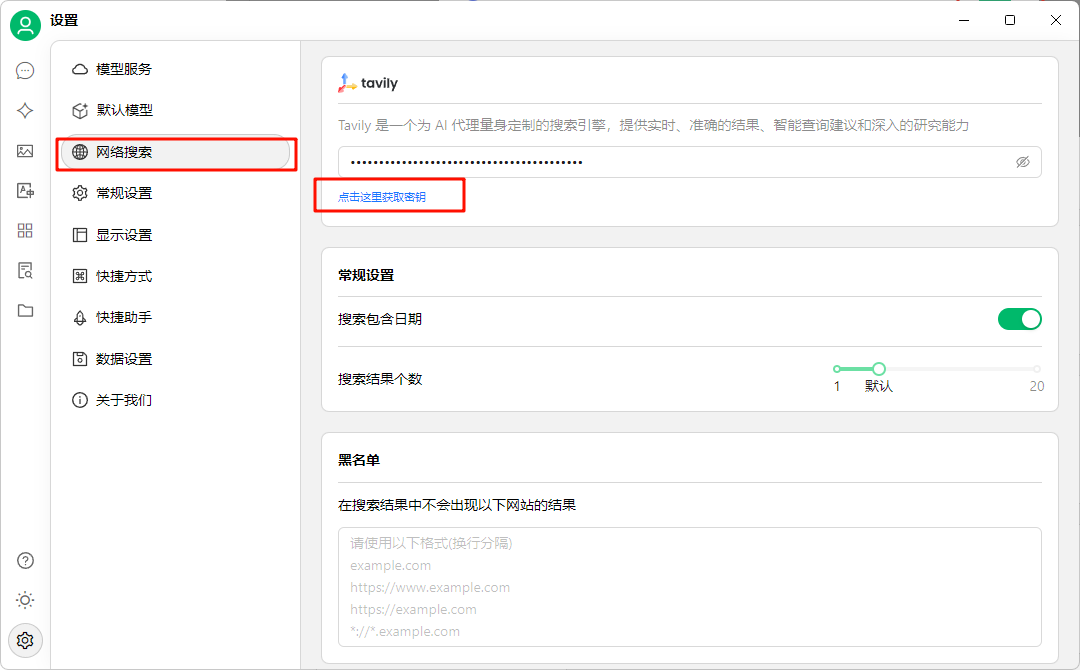Click the tavily logo icon
This screenshot has width=1080, height=670.
(x=346, y=83)
